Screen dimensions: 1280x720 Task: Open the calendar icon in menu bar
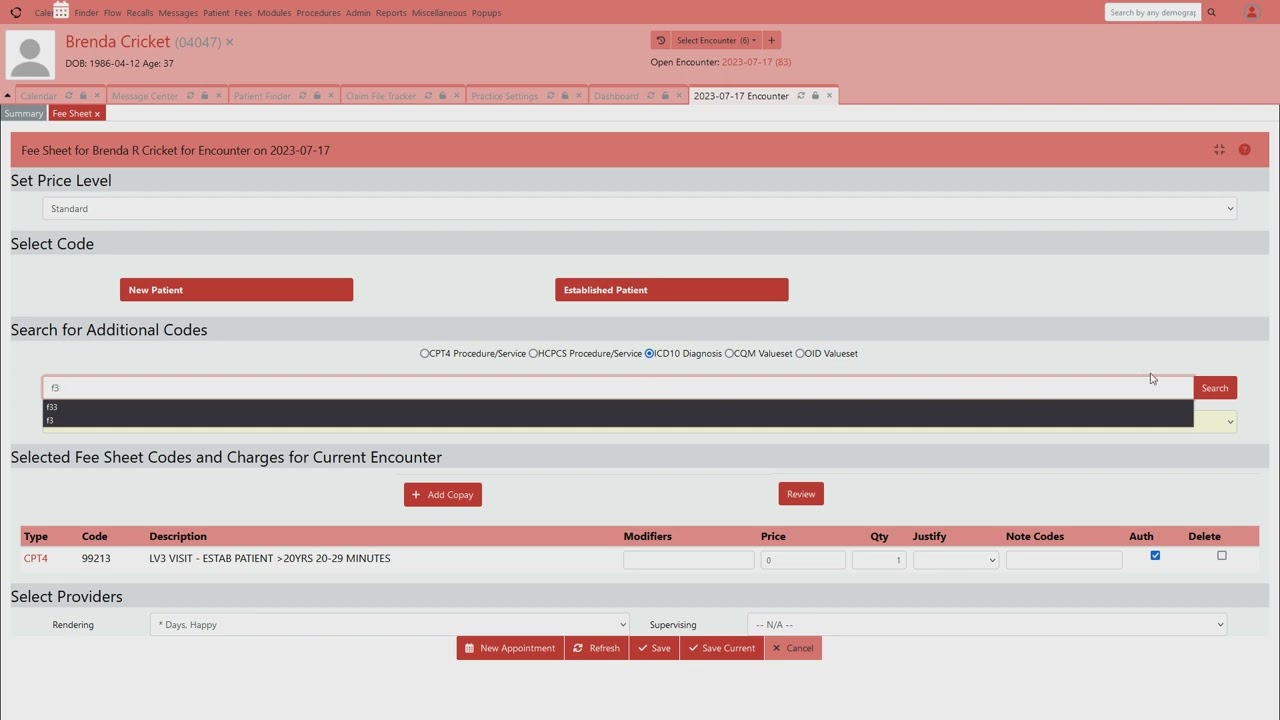pyautogui.click(x=61, y=11)
